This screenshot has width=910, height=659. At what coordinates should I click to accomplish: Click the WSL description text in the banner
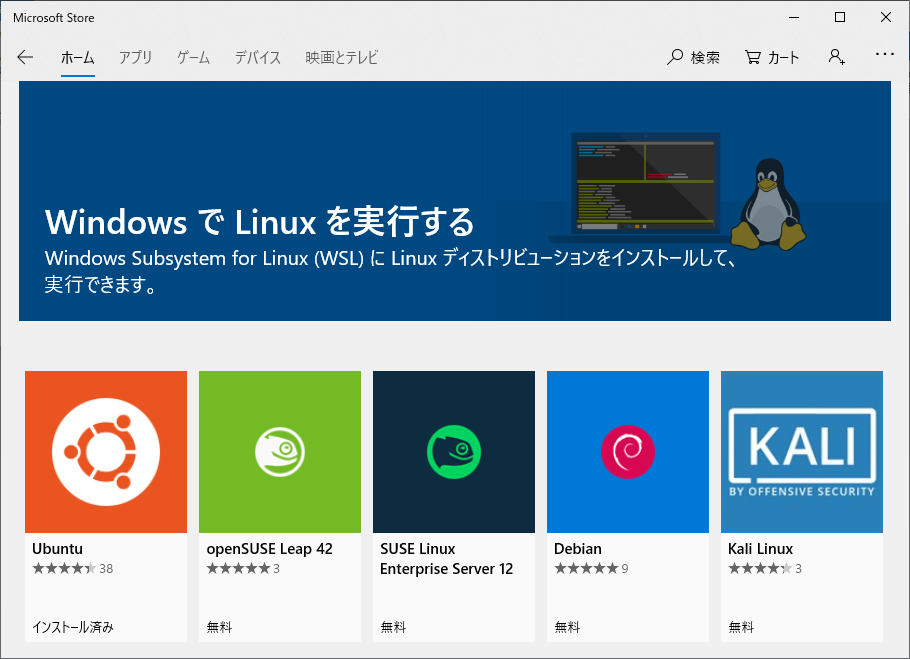pos(390,271)
